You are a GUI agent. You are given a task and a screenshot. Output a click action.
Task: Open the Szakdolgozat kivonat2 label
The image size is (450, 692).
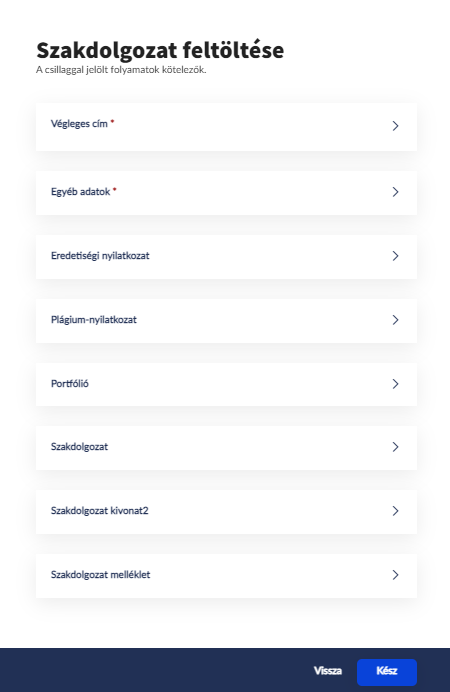coord(100,511)
